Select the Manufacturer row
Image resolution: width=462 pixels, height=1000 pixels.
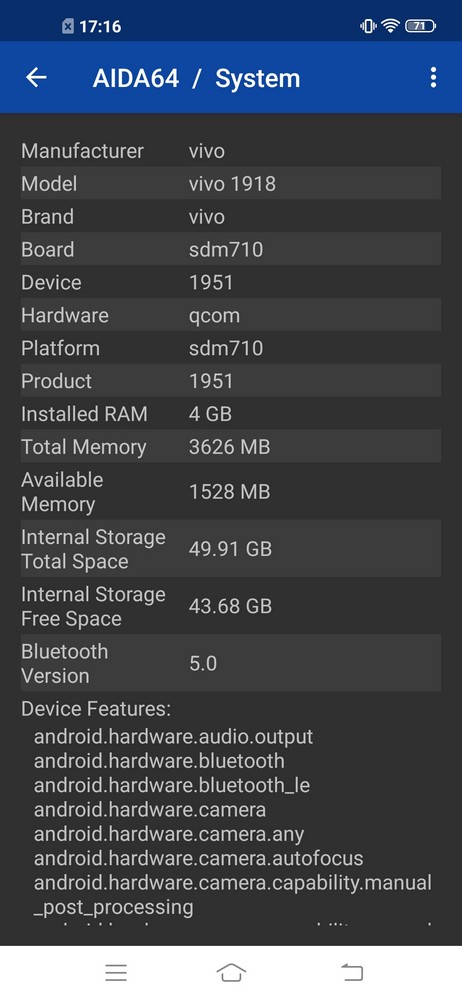pyautogui.click(x=231, y=151)
